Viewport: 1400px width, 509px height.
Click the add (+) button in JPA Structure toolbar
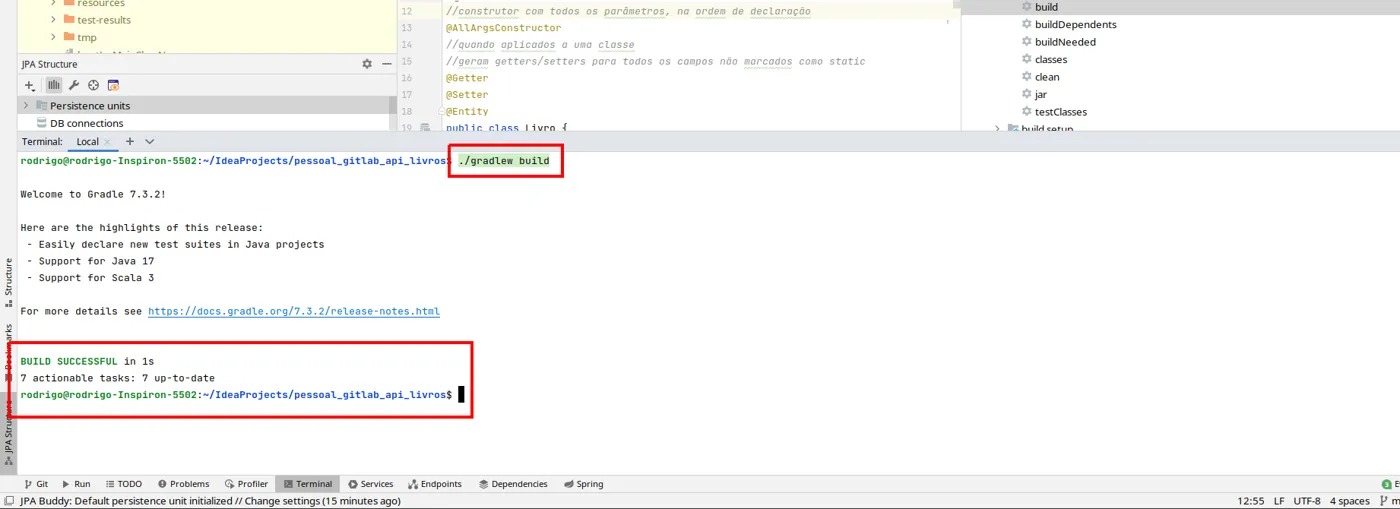tap(30, 86)
